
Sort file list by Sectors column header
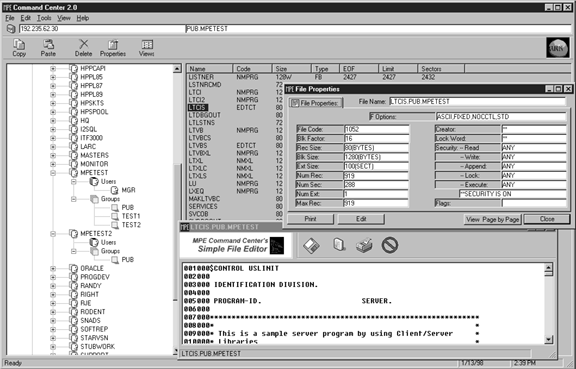point(441,69)
